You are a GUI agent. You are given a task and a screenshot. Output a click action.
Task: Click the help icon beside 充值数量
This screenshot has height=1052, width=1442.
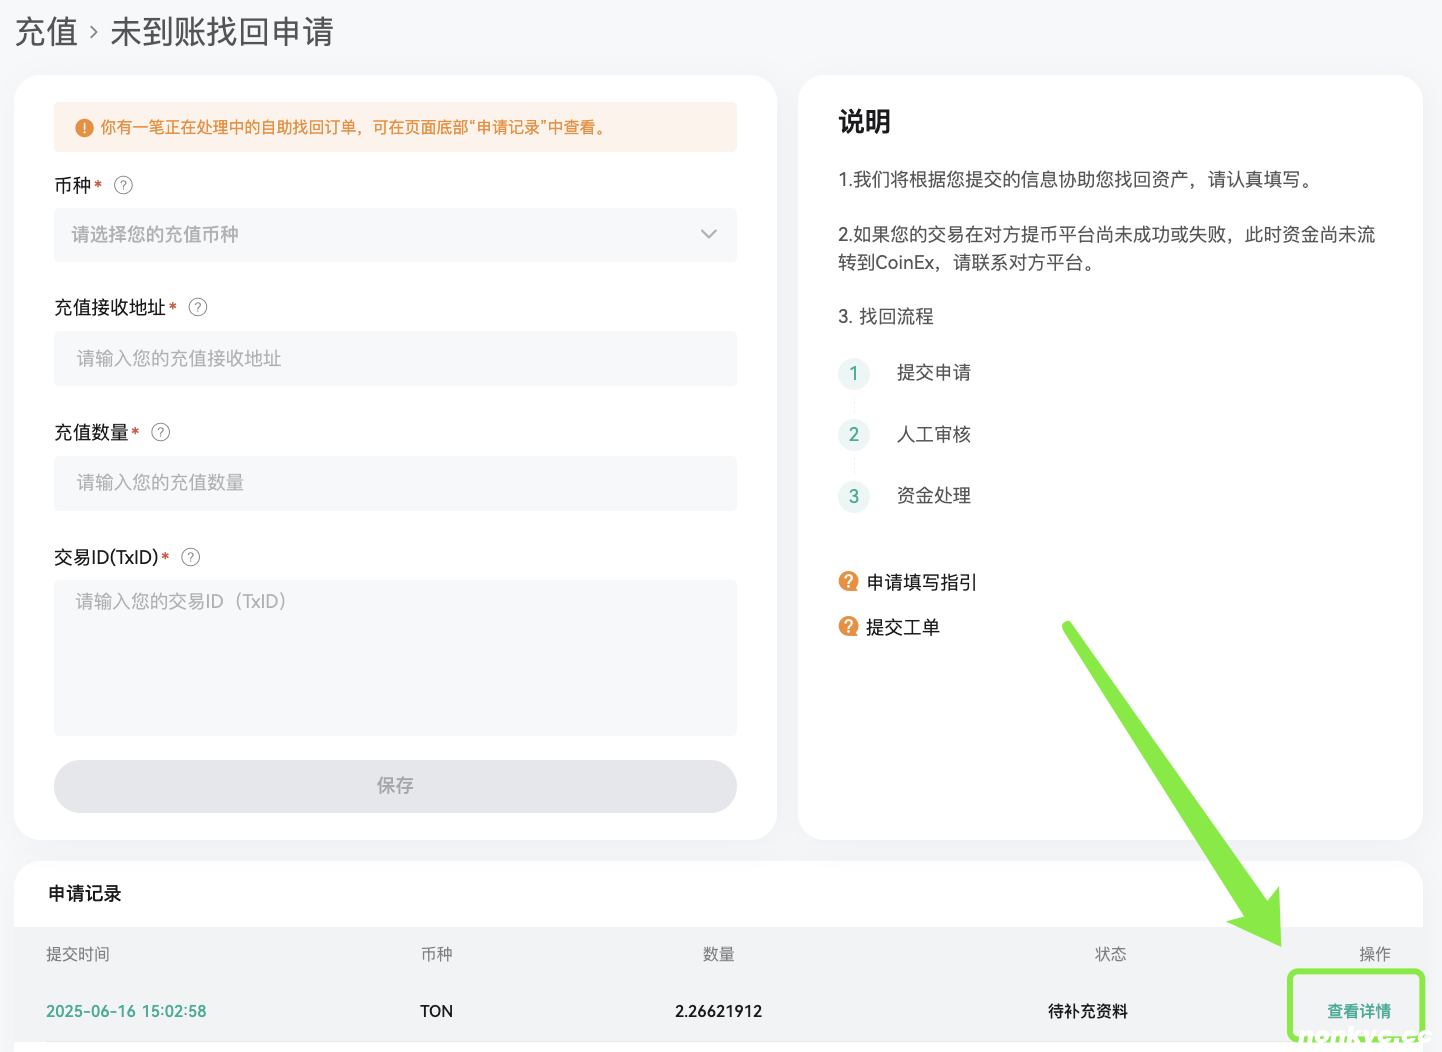coord(161,432)
